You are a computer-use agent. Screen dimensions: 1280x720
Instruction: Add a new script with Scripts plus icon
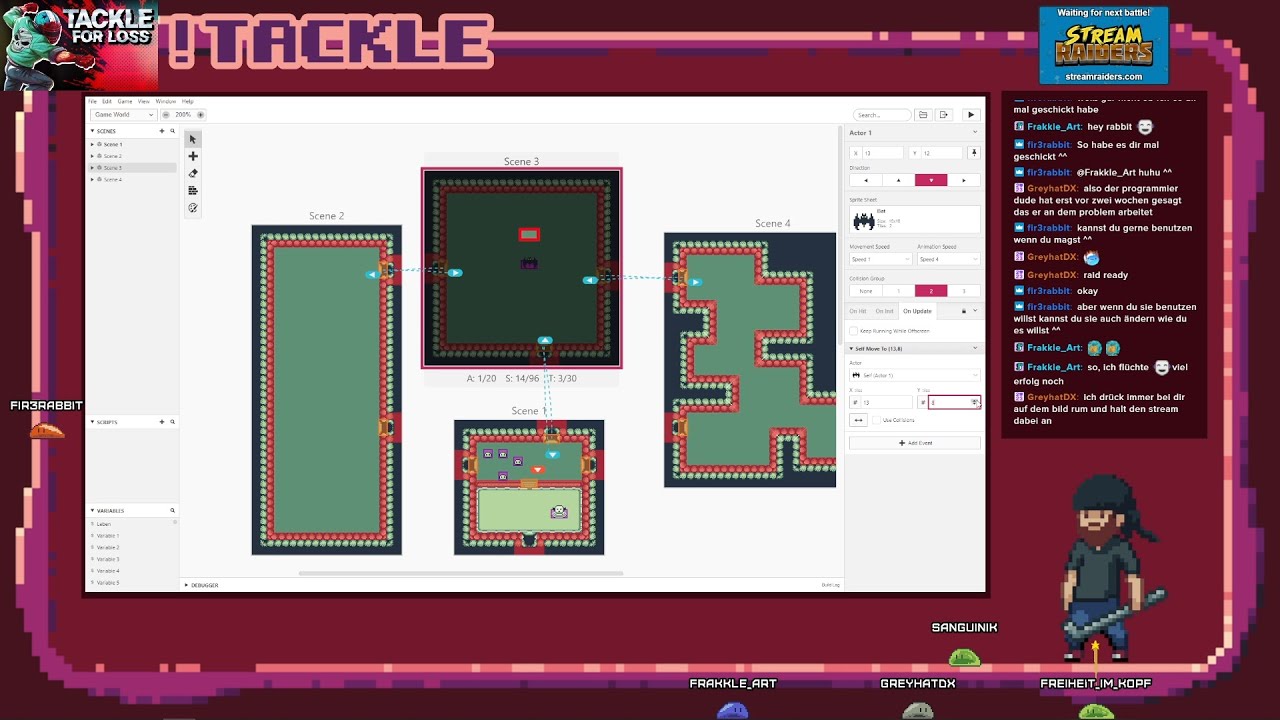click(x=162, y=422)
